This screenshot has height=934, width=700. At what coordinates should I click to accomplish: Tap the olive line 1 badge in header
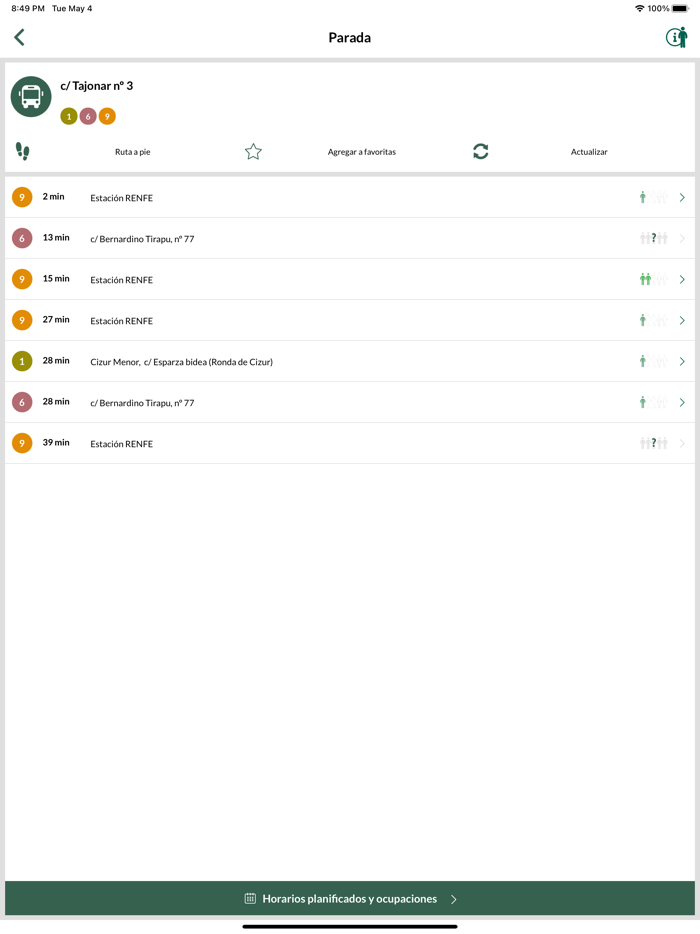[69, 116]
